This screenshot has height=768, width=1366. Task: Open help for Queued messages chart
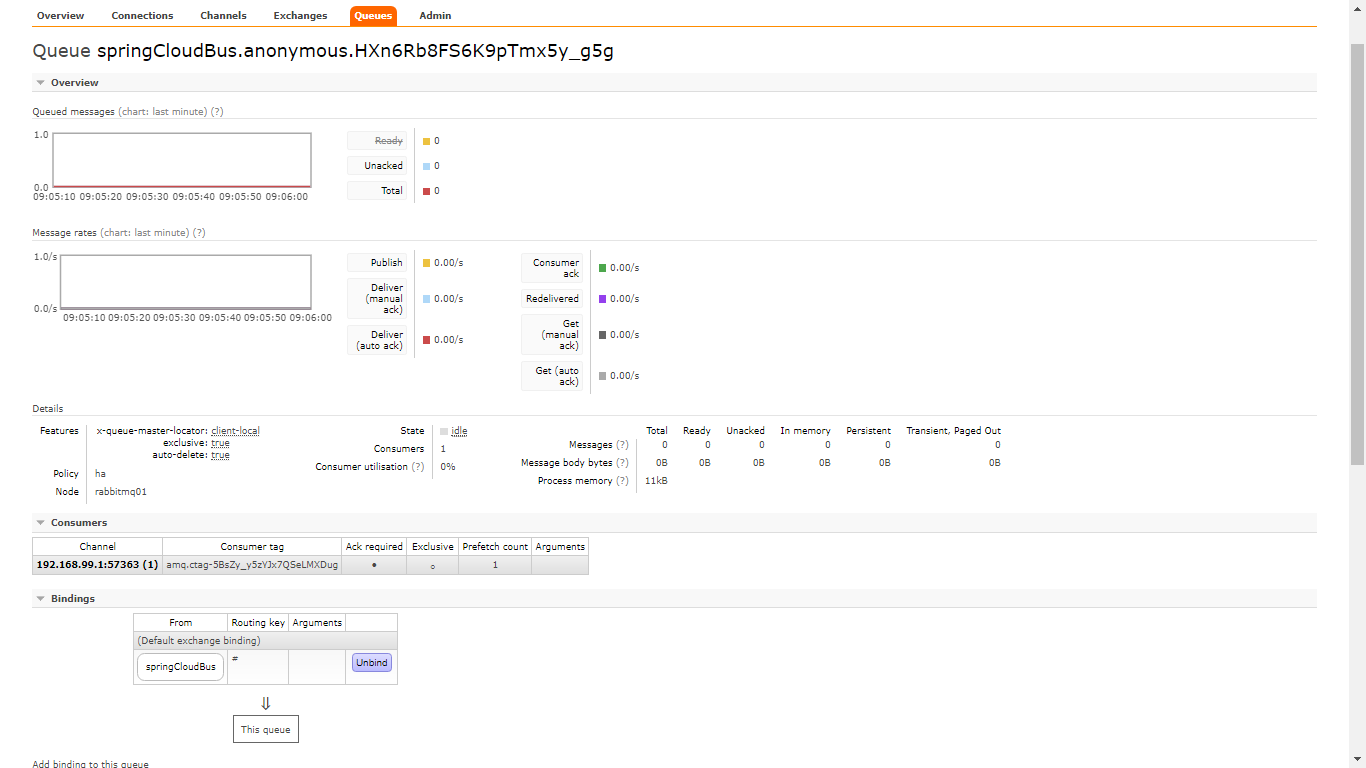pos(217,112)
